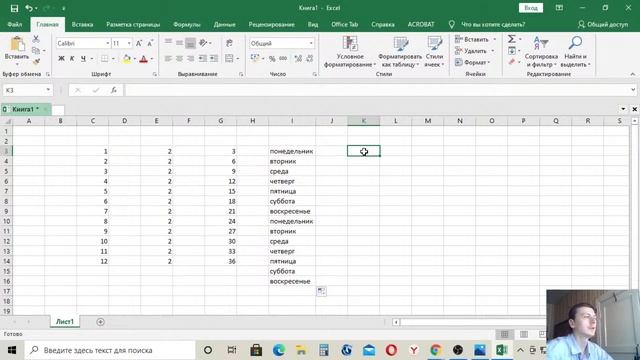The height and width of the screenshot is (360, 640).
Task: Increase decimal places
Action: coord(298,59)
